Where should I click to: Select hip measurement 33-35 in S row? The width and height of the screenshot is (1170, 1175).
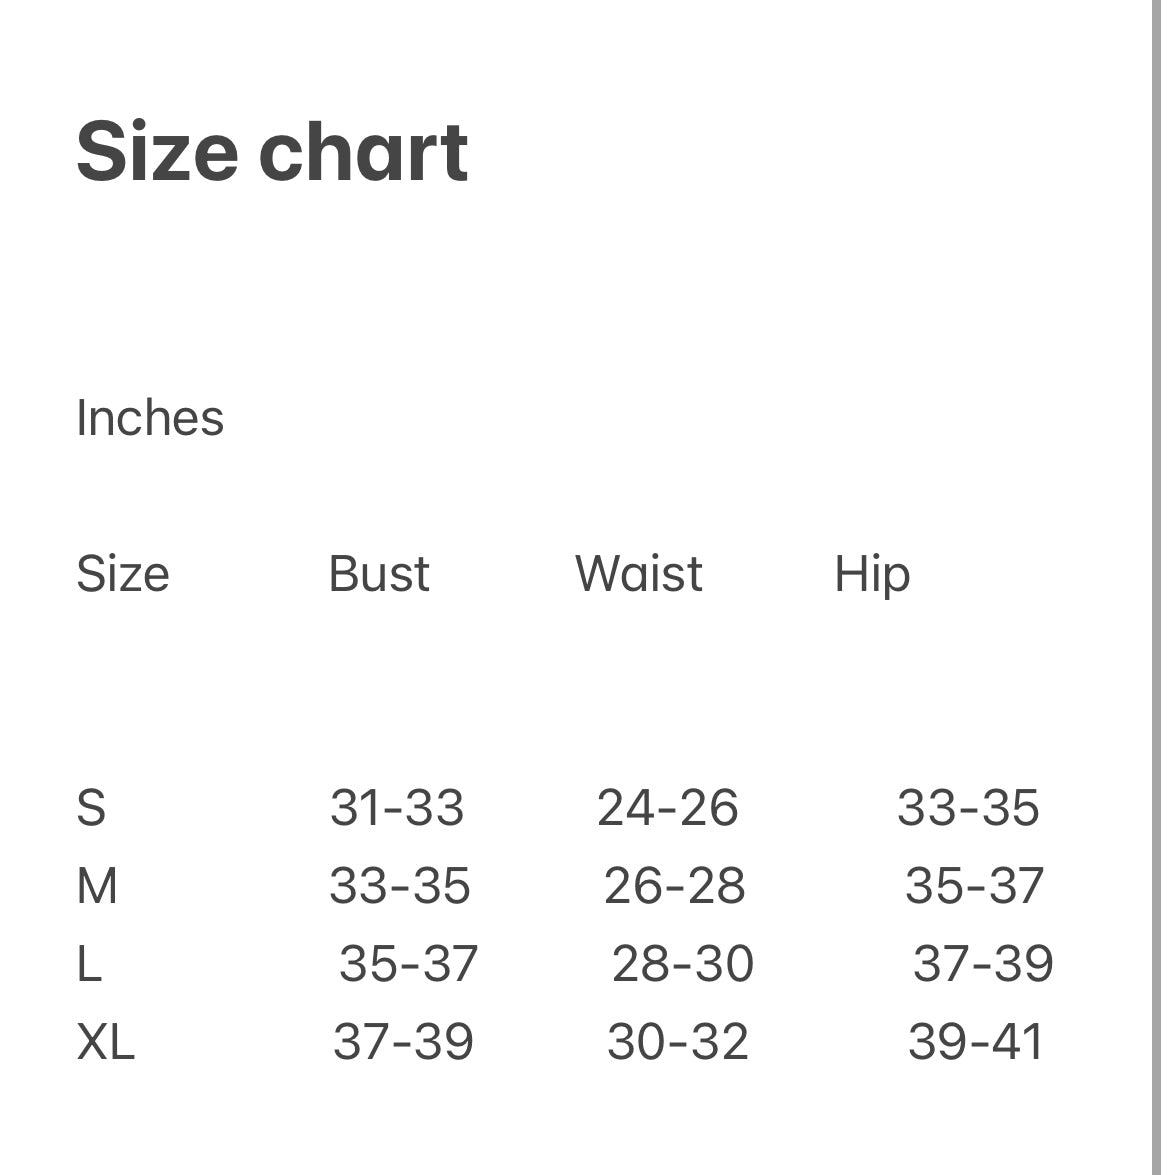968,808
